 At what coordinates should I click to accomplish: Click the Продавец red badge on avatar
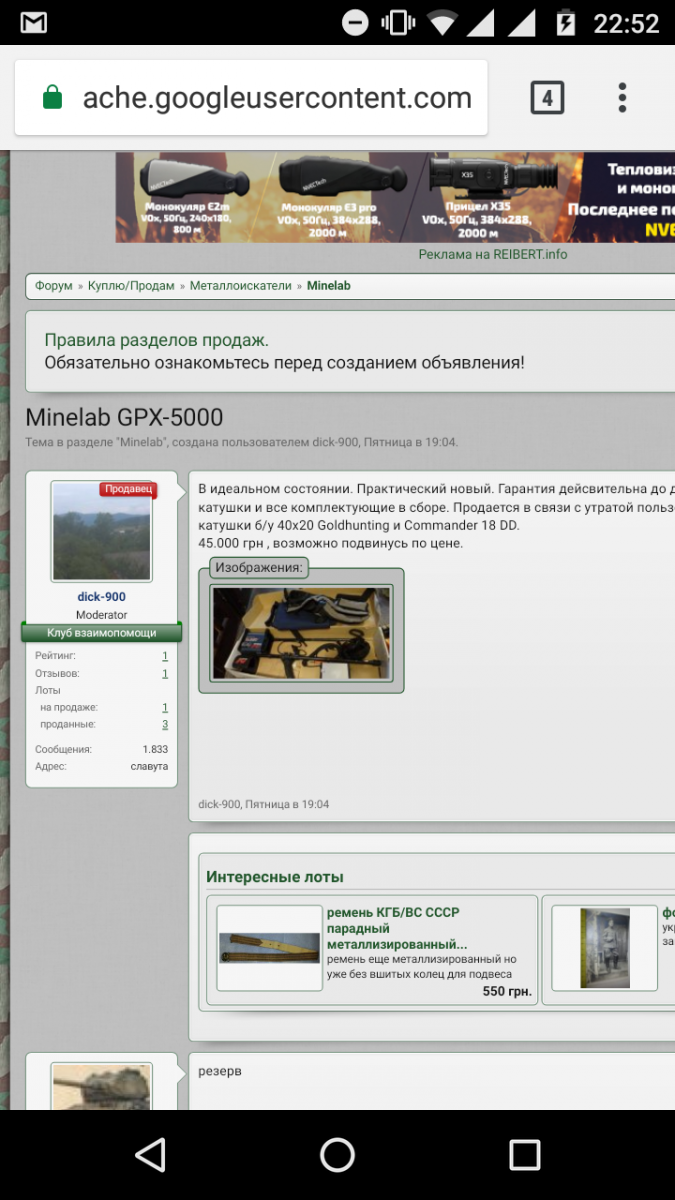tap(128, 489)
